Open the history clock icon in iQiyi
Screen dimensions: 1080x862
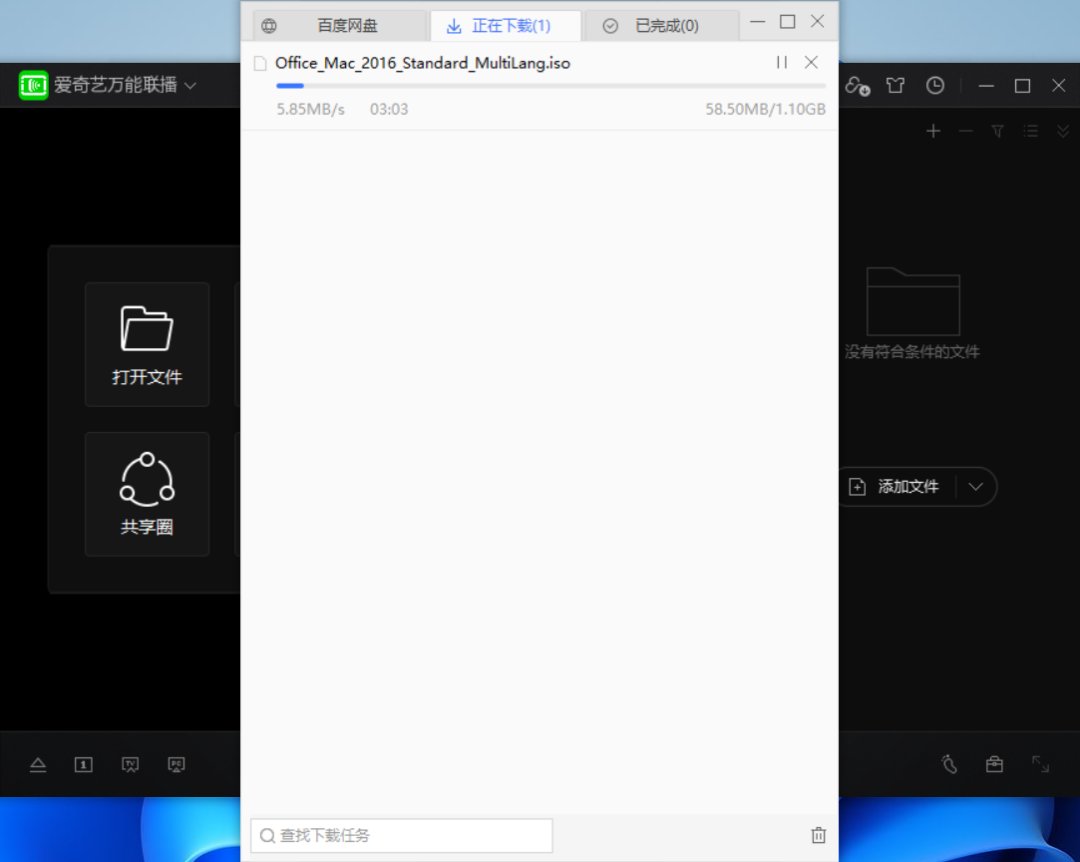click(x=935, y=85)
